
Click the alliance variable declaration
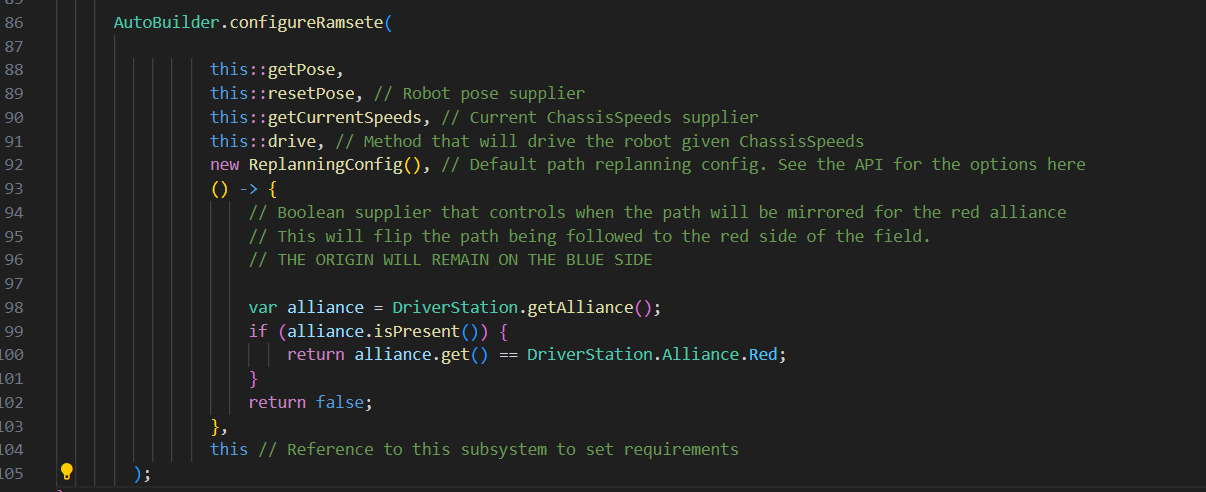325,307
